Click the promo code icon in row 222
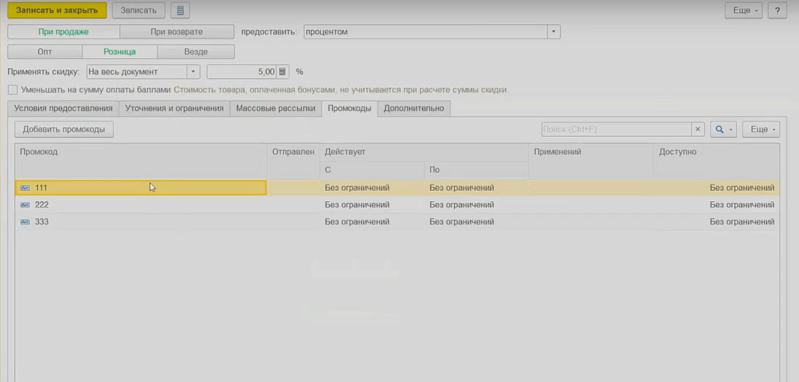The height and width of the screenshot is (382, 799). pos(25,205)
